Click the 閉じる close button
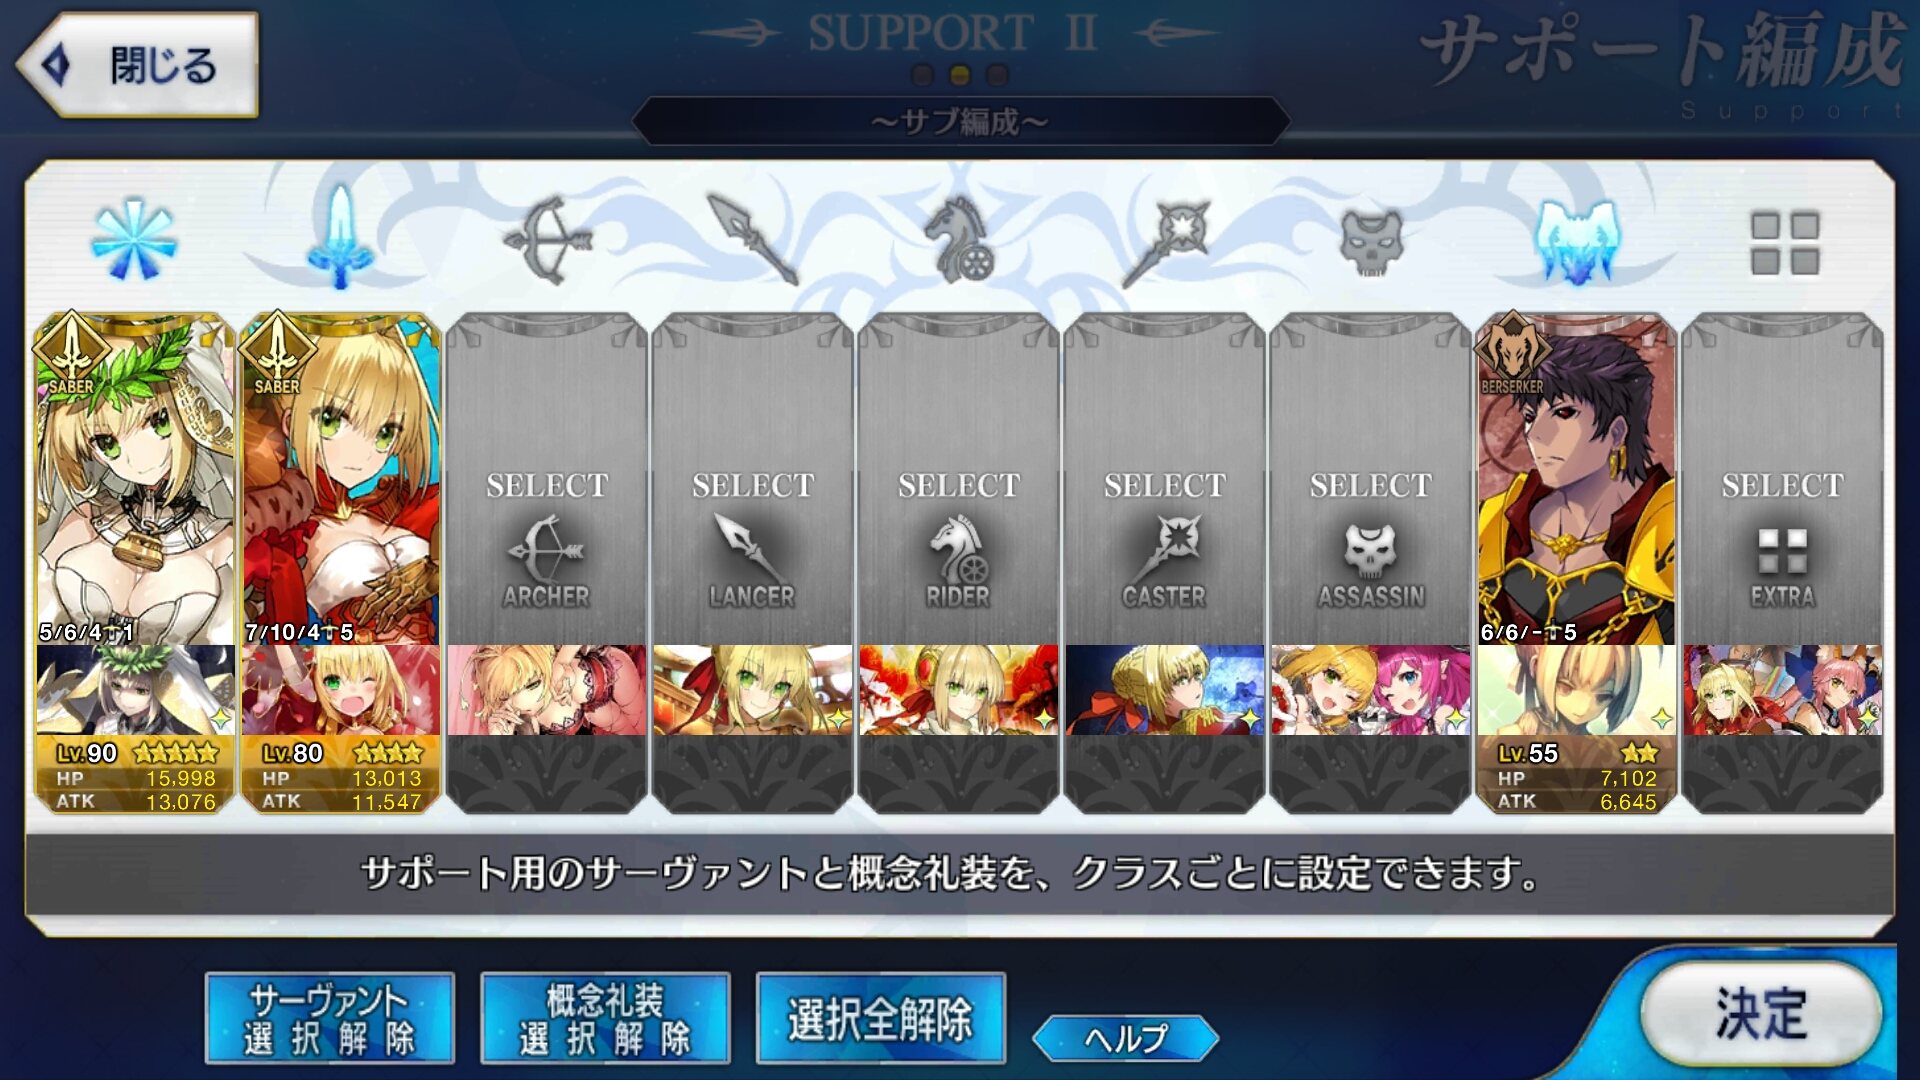Screen dimensions: 1920x1080 point(137,66)
